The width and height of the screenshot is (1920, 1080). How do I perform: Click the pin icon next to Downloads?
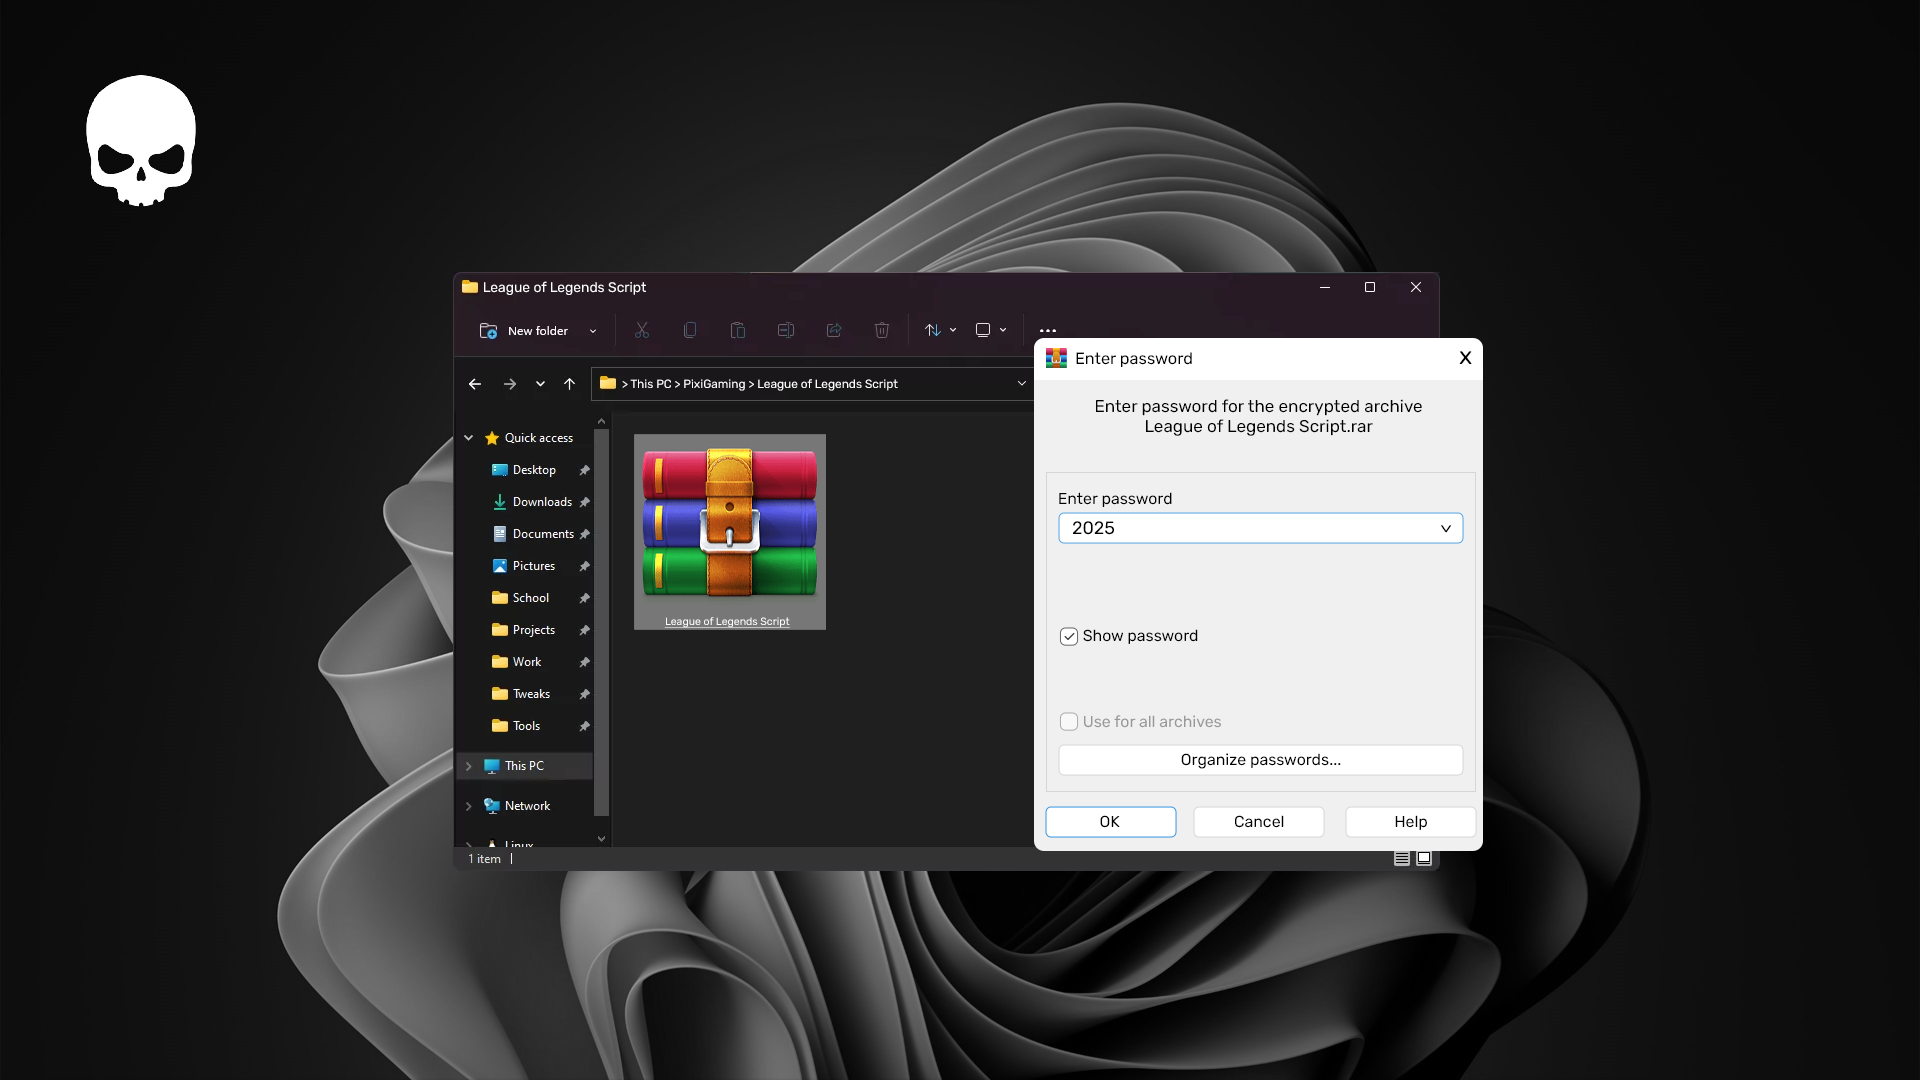[x=584, y=502]
